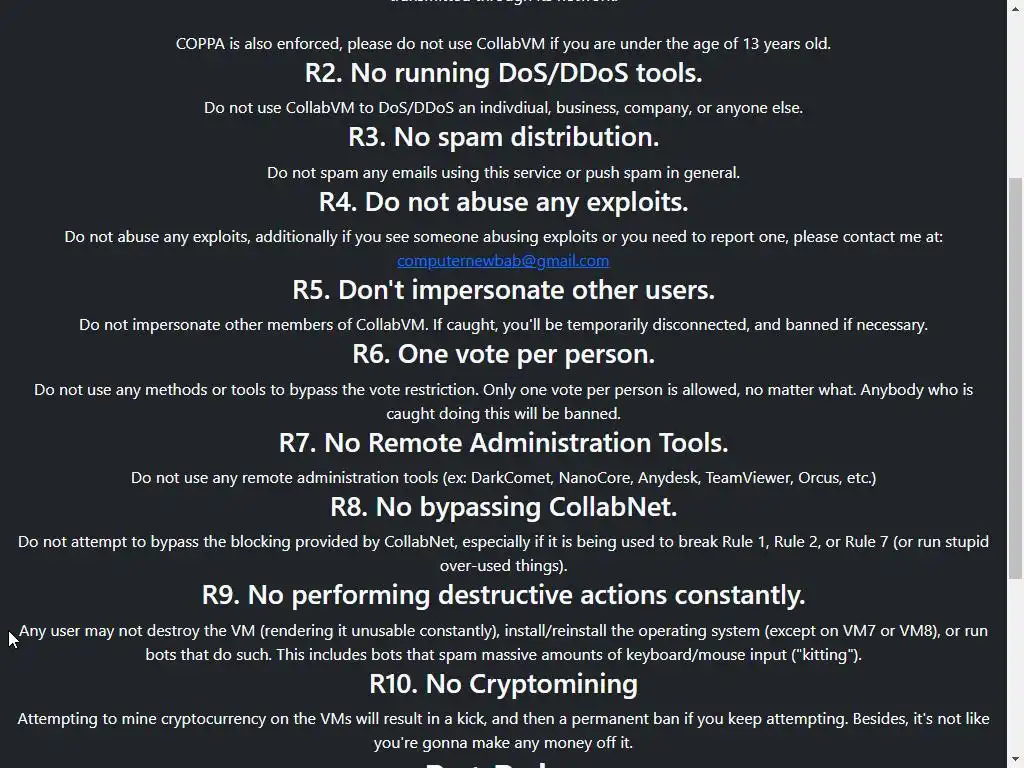Image resolution: width=1024 pixels, height=768 pixels.
Task: Click the 'R3. No spam distribution.' heading
Action: (503, 137)
